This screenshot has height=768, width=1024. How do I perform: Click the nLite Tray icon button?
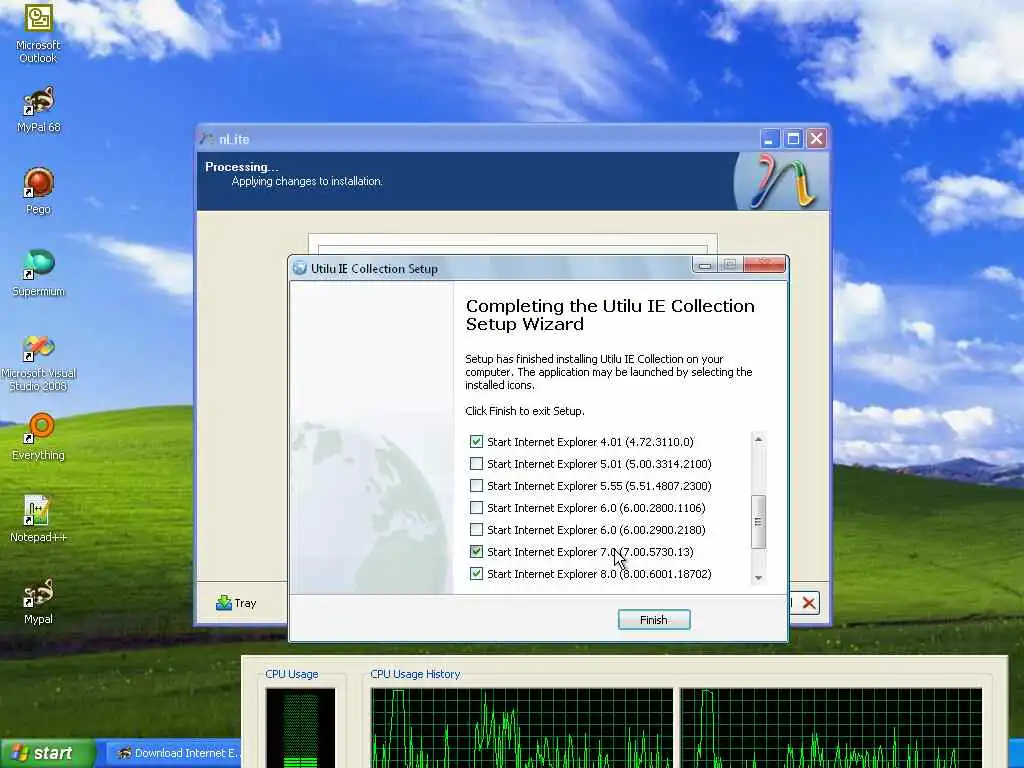click(236, 603)
